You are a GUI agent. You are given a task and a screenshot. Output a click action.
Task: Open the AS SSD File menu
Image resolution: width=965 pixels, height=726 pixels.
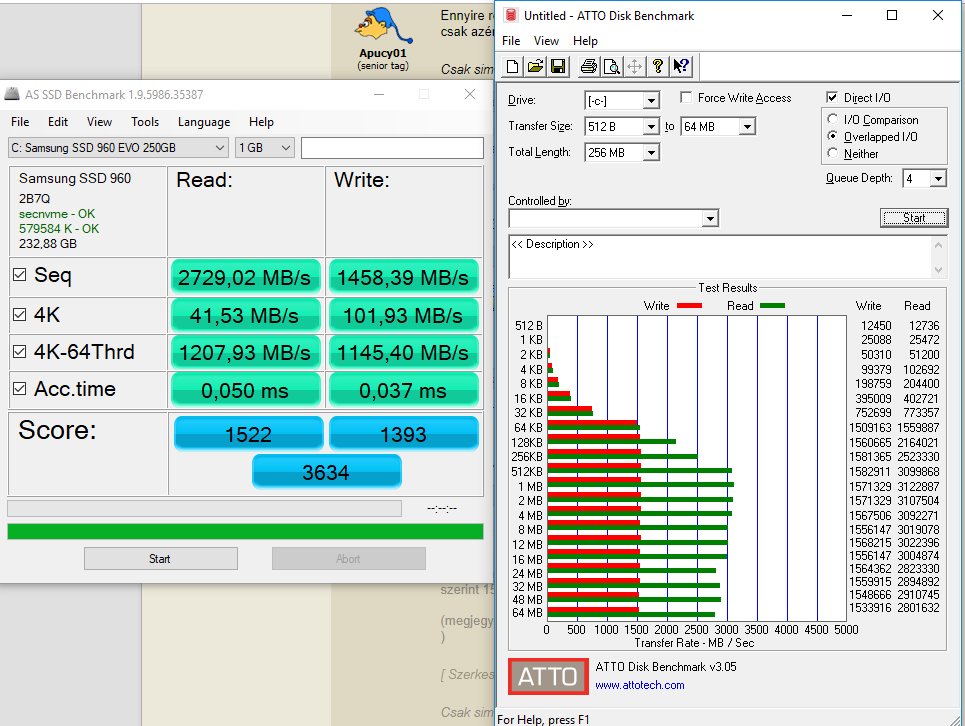(20, 122)
